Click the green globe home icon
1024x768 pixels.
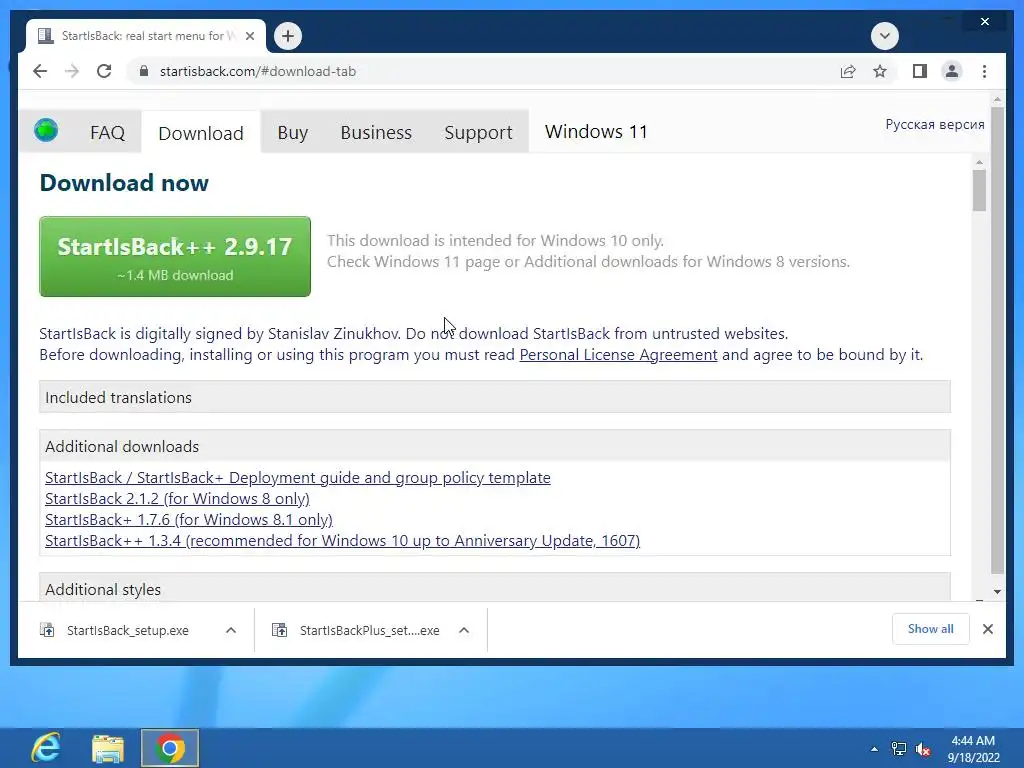pyautogui.click(x=46, y=131)
